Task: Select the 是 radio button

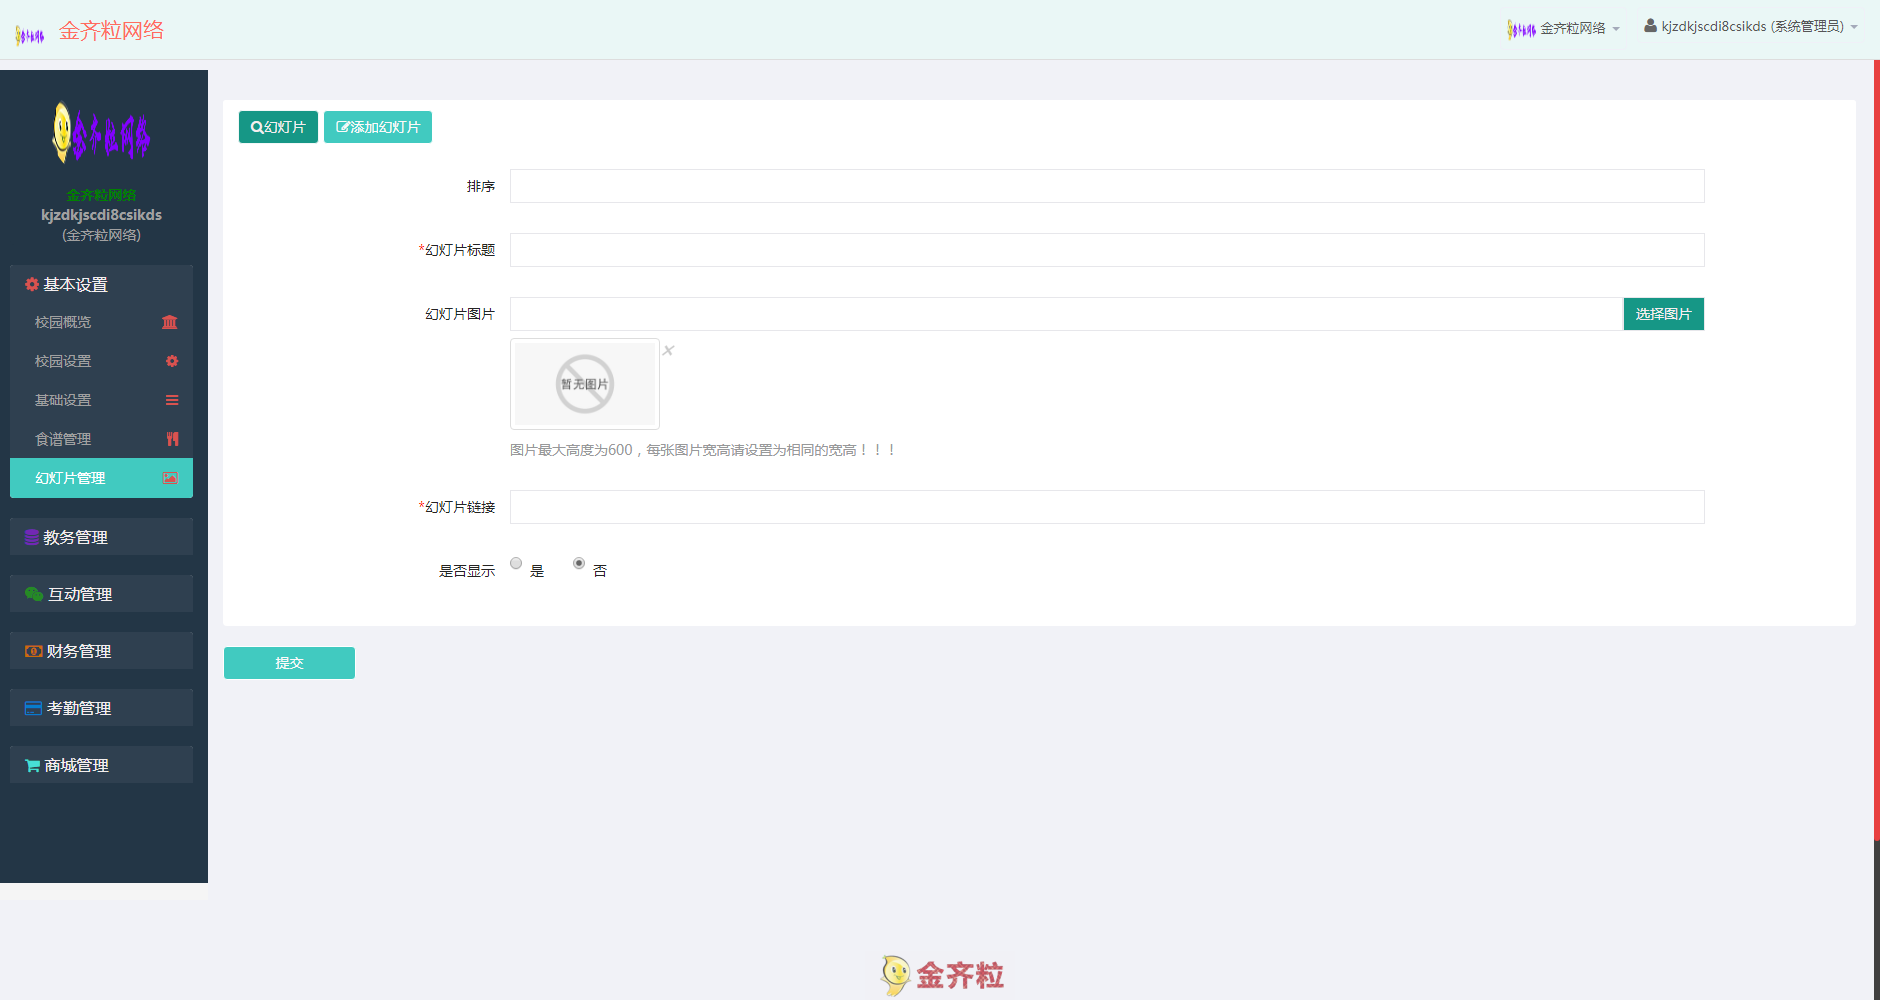Action: [x=516, y=563]
